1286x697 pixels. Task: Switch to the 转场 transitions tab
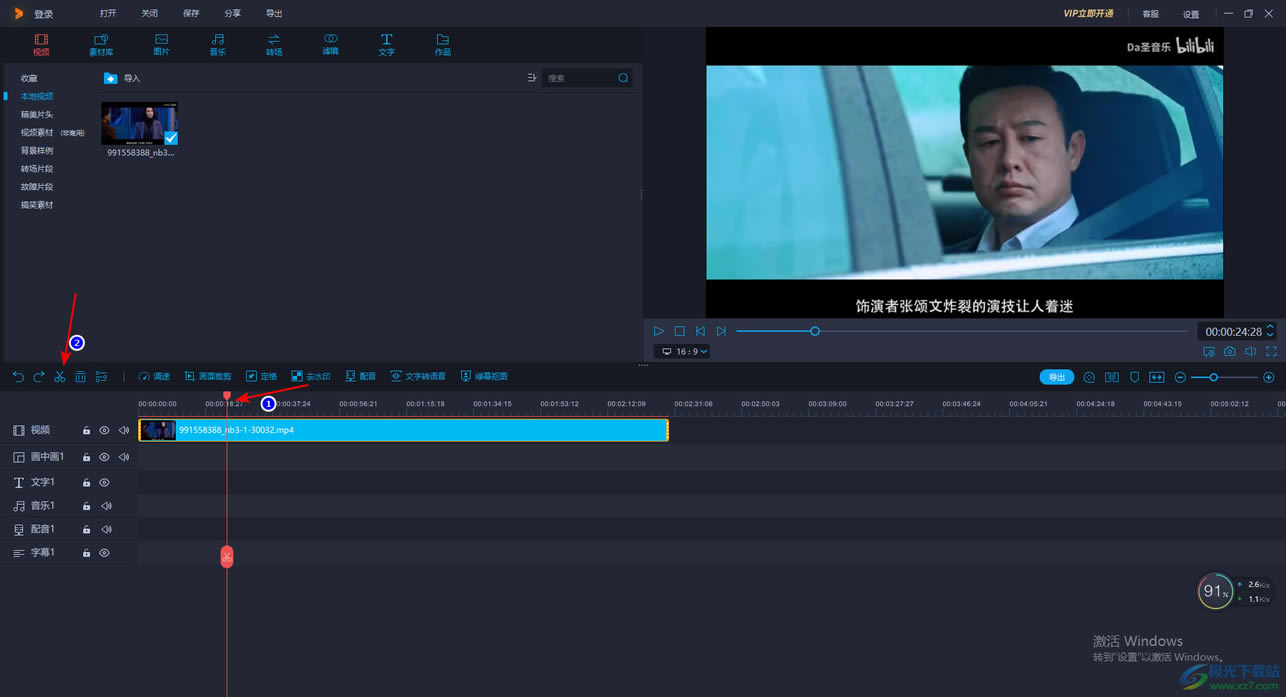[273, 45]
